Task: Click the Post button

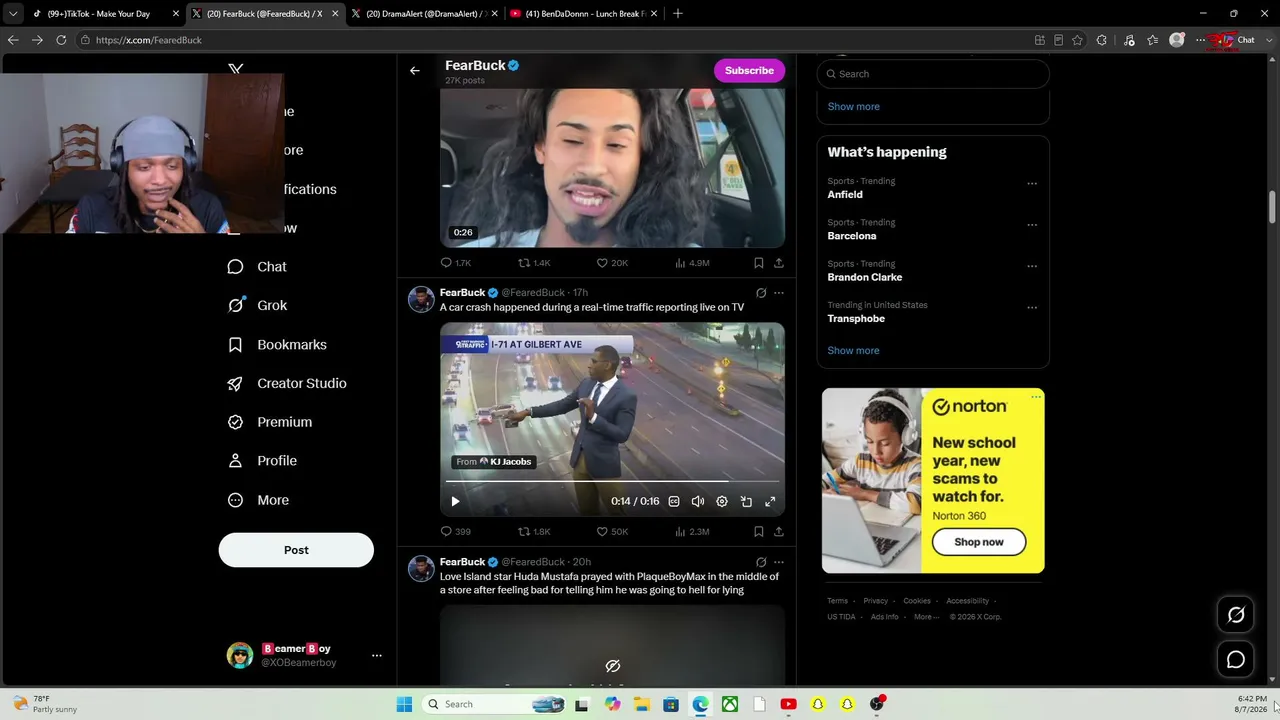Action: click(296, 550)
